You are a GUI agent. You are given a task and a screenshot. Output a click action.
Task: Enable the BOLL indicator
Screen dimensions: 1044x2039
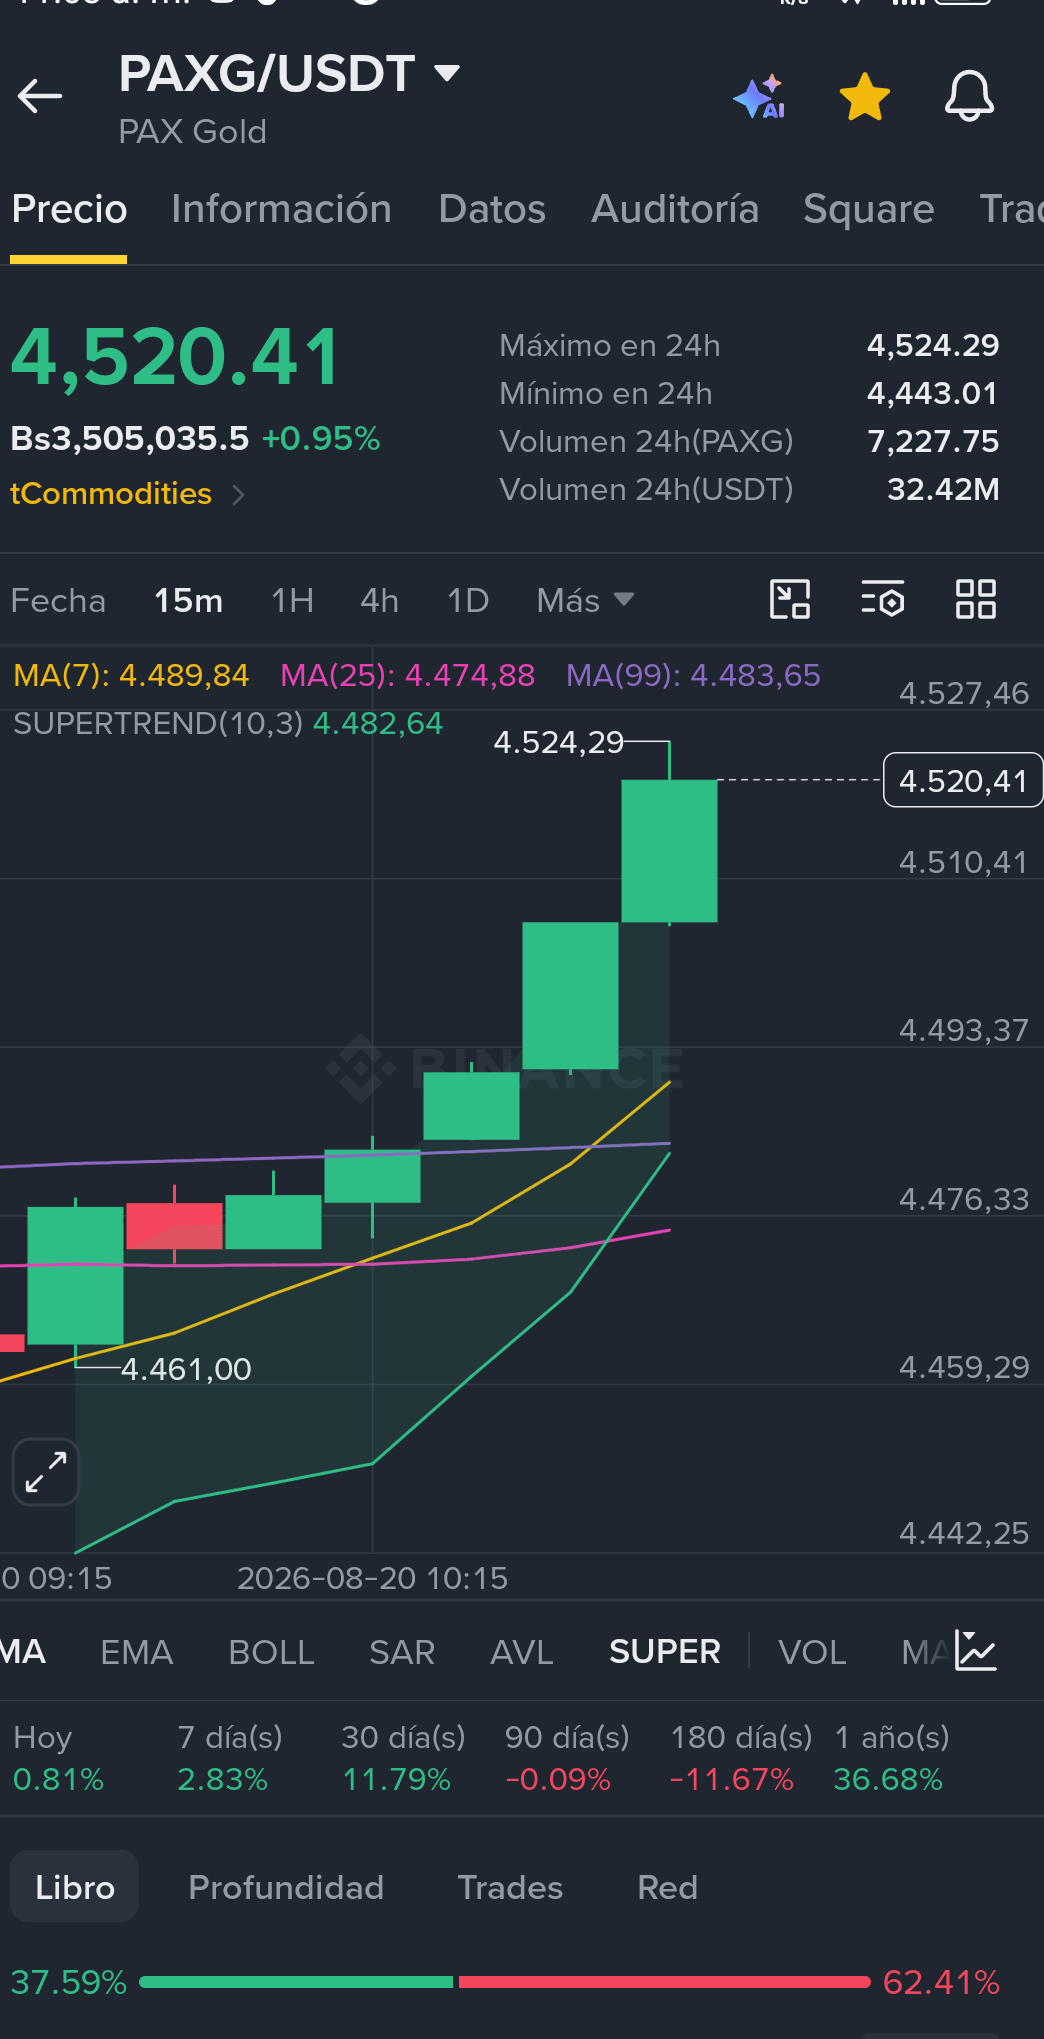tap(271, 1652)
